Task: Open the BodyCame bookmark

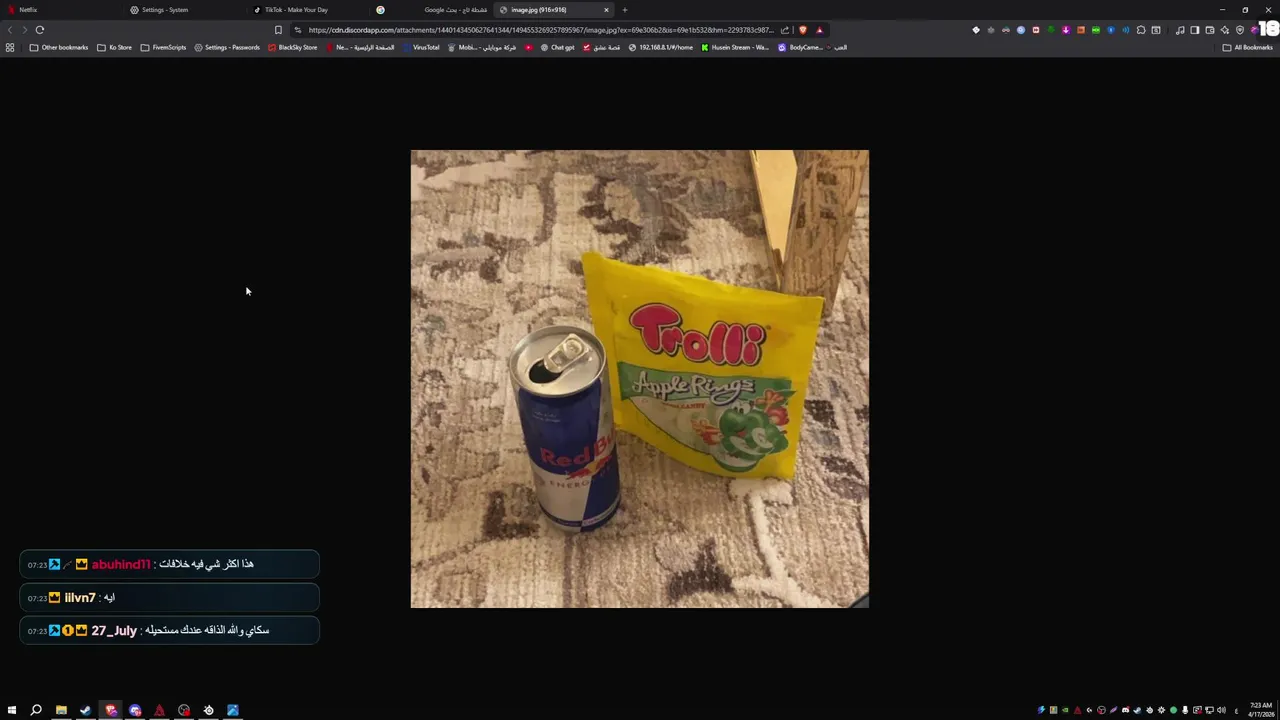Action: [800, 47]
